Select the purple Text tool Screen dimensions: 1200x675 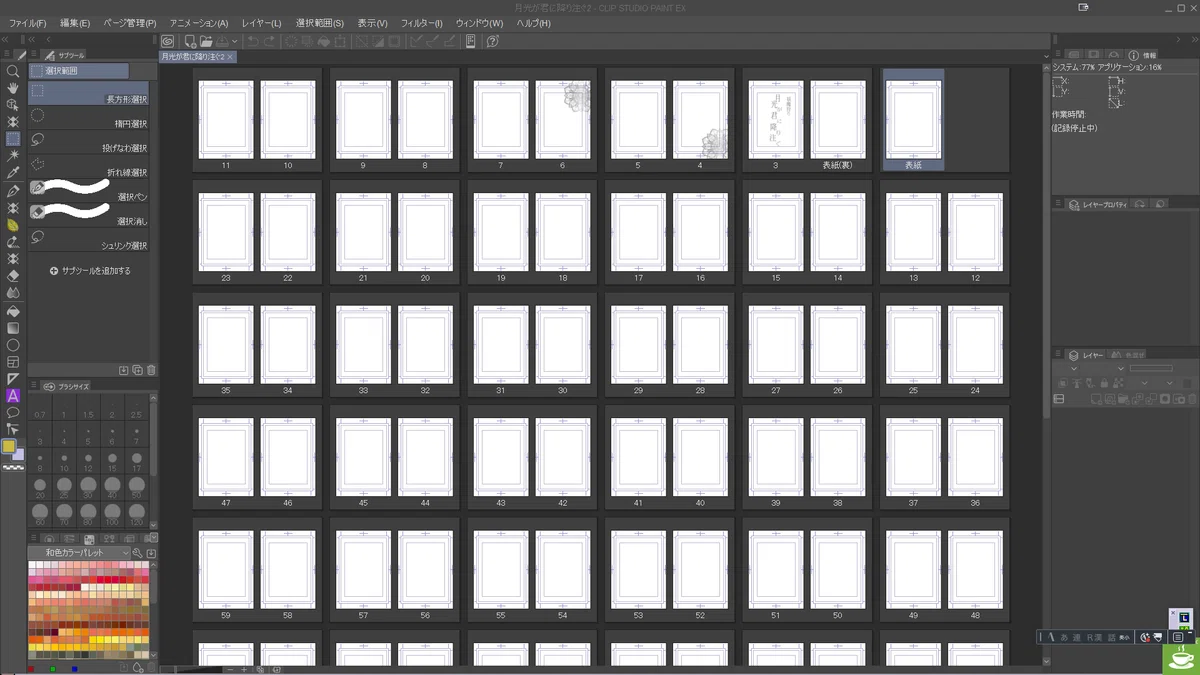point(13,396)
